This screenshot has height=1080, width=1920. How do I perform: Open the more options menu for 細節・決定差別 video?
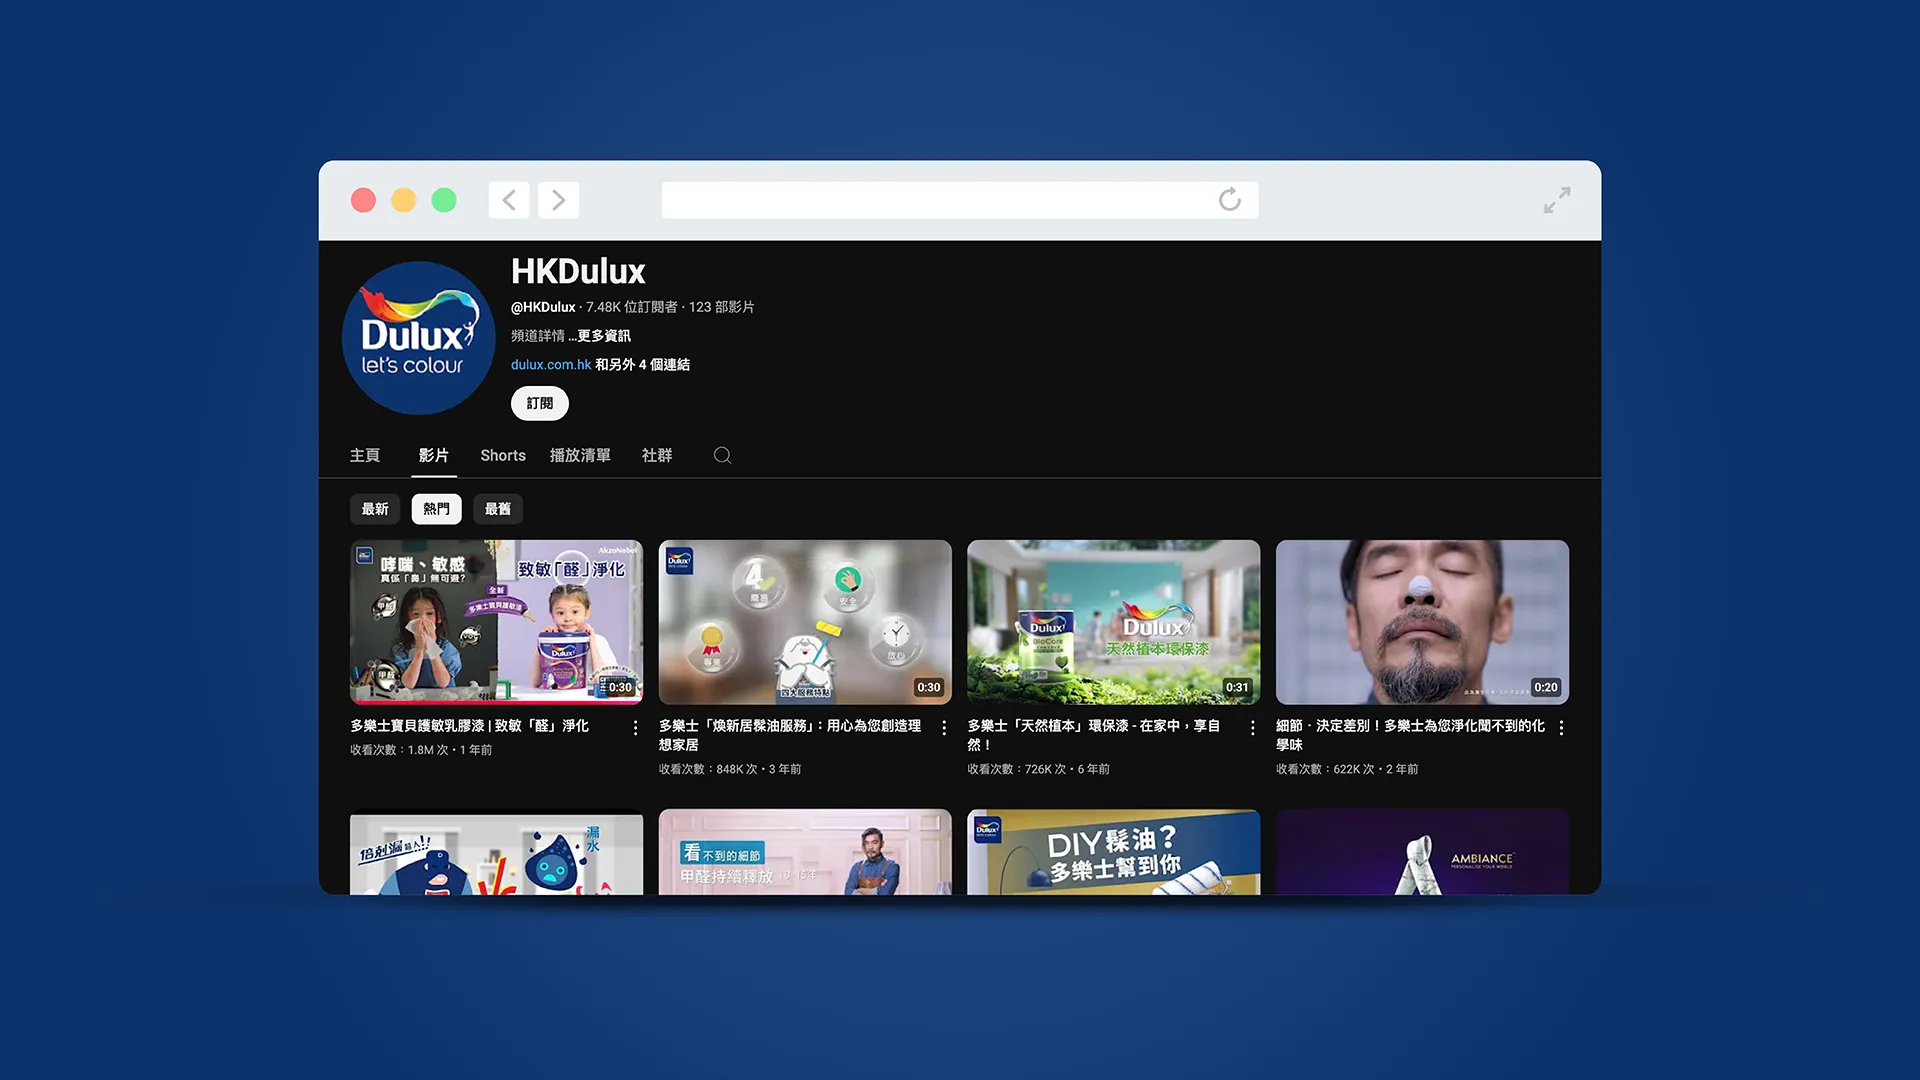[x=1561, y=728]
